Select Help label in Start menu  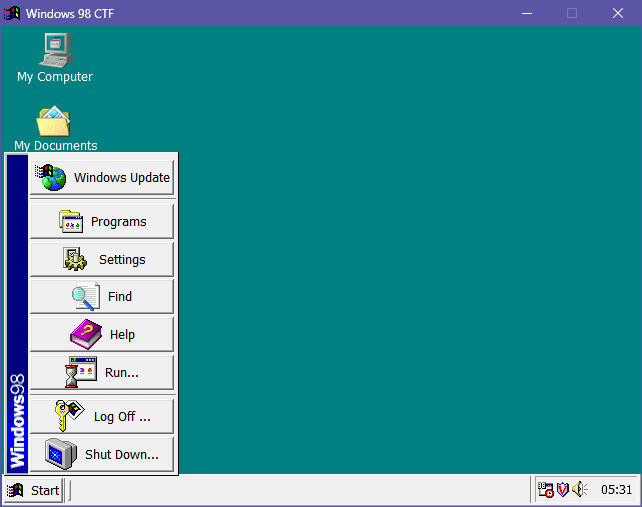122,335
